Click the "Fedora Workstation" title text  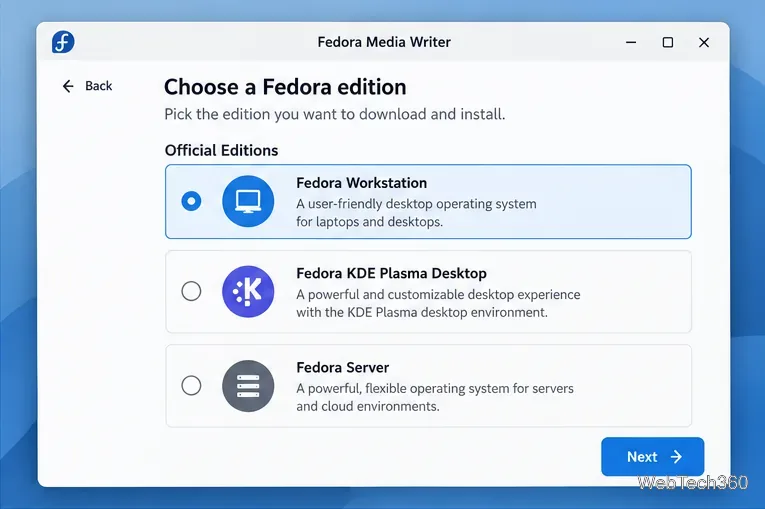click(362, 183)
